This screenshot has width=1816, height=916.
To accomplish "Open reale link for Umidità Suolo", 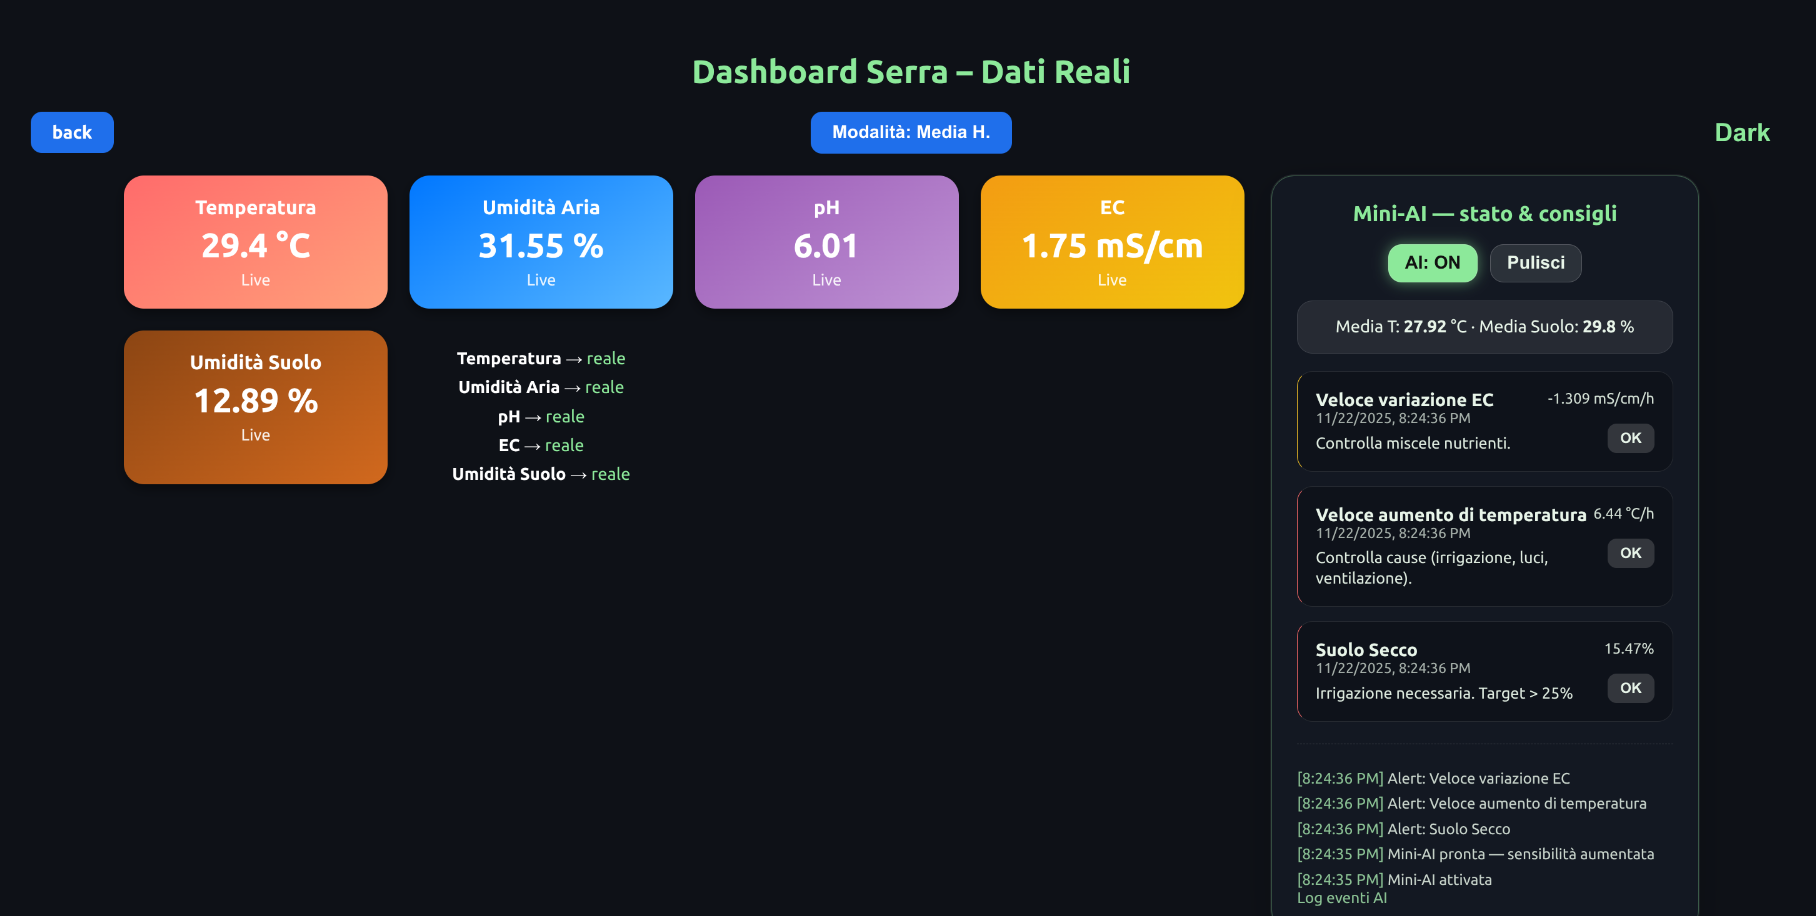I will 610,474.
